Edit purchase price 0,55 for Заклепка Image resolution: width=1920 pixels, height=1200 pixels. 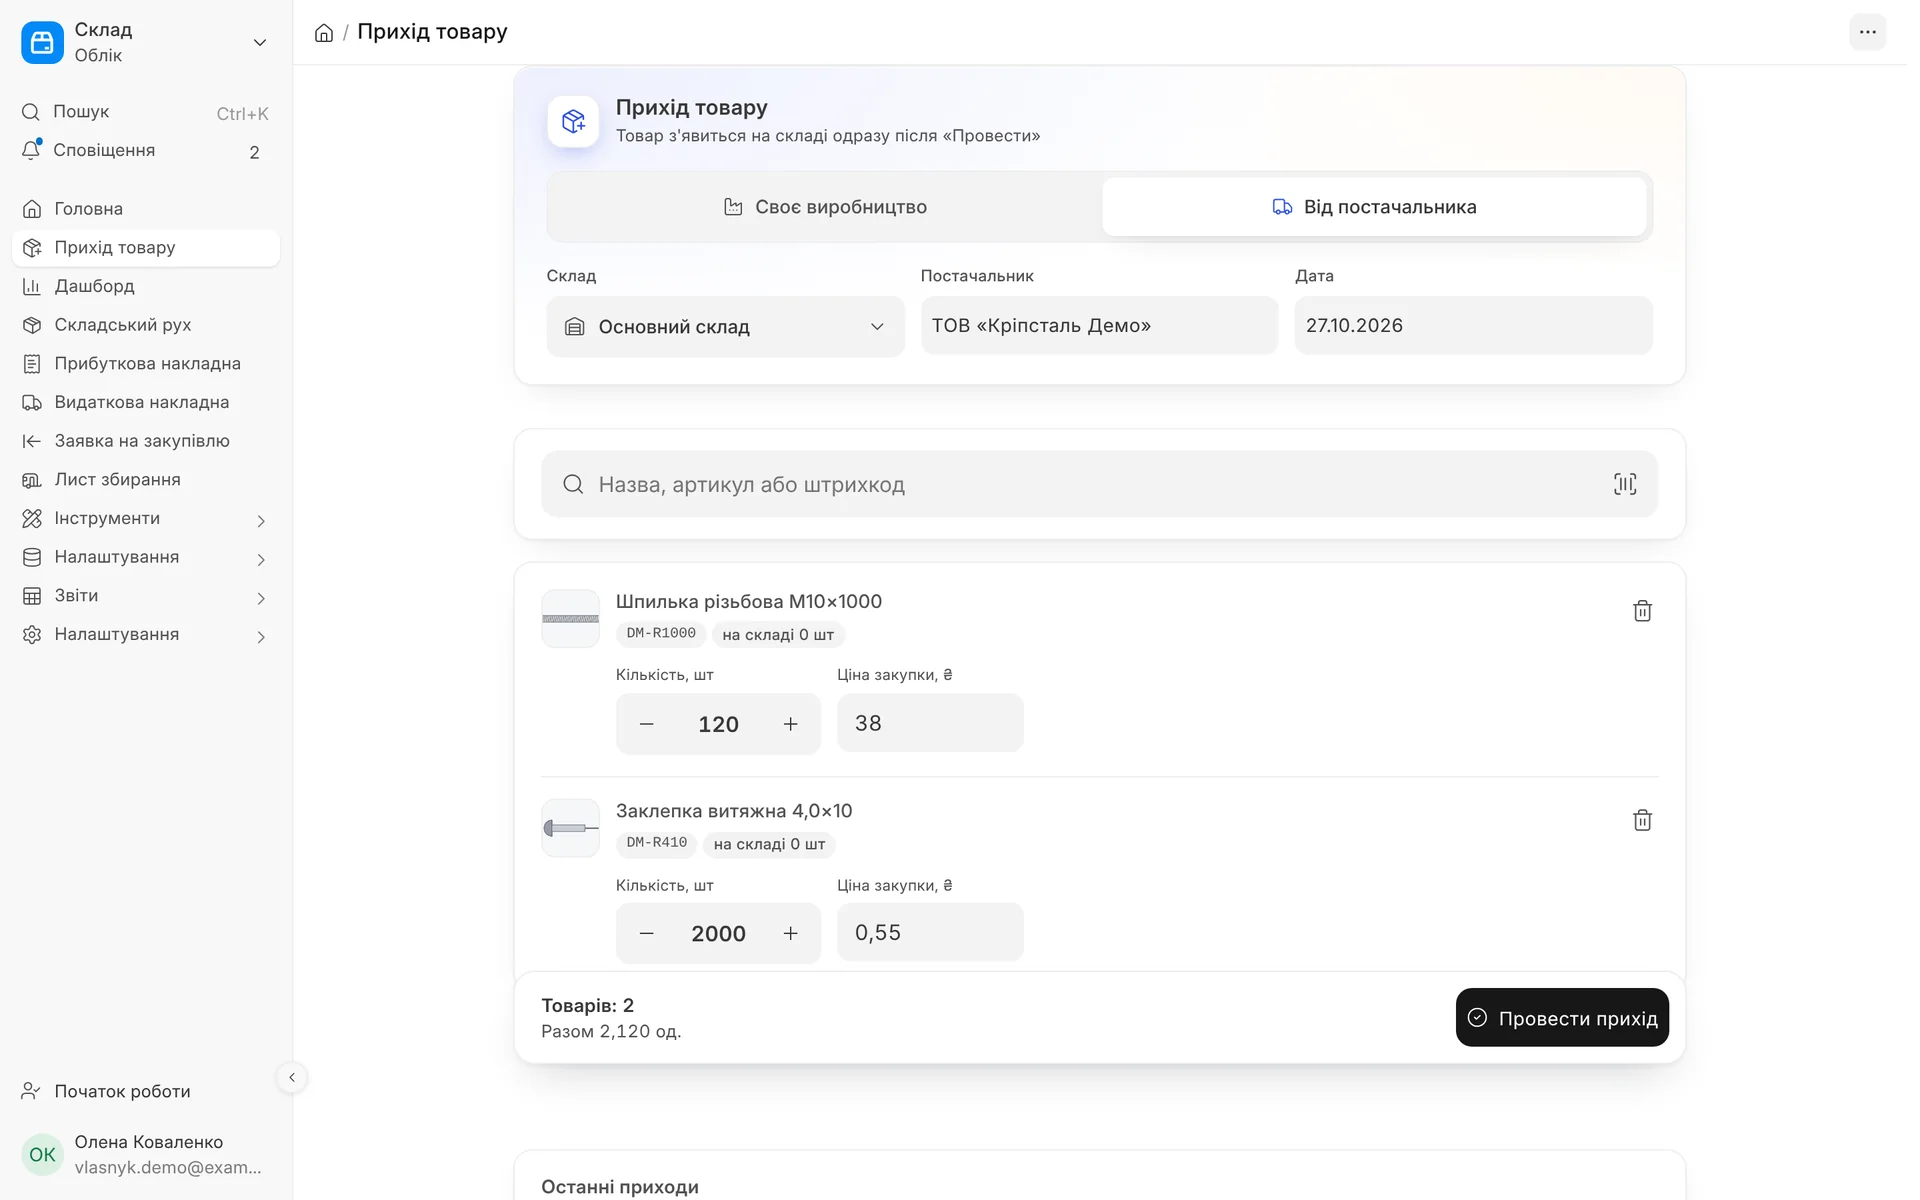(x=930, y=932)
